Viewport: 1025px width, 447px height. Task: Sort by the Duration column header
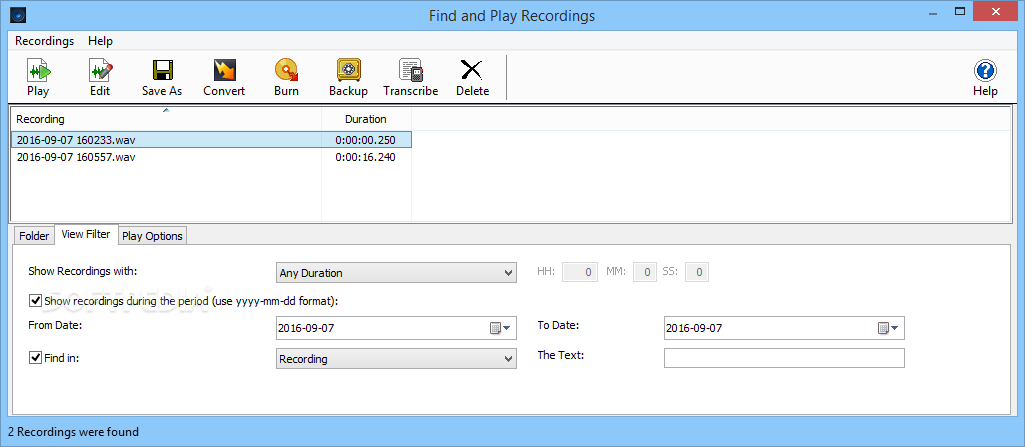(366, 119)
